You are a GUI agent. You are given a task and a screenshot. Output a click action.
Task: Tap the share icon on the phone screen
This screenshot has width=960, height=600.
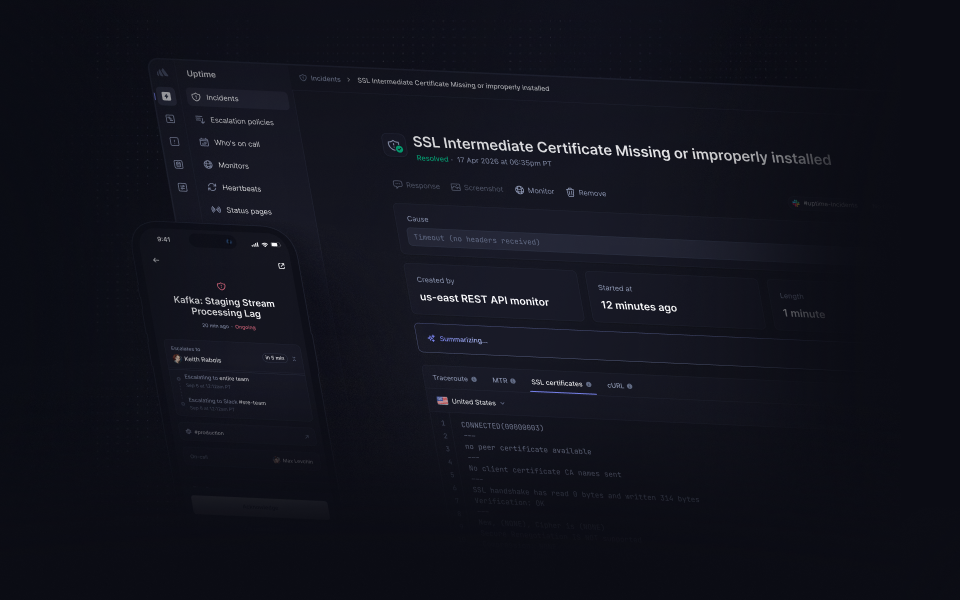click(x=282, y=266)
